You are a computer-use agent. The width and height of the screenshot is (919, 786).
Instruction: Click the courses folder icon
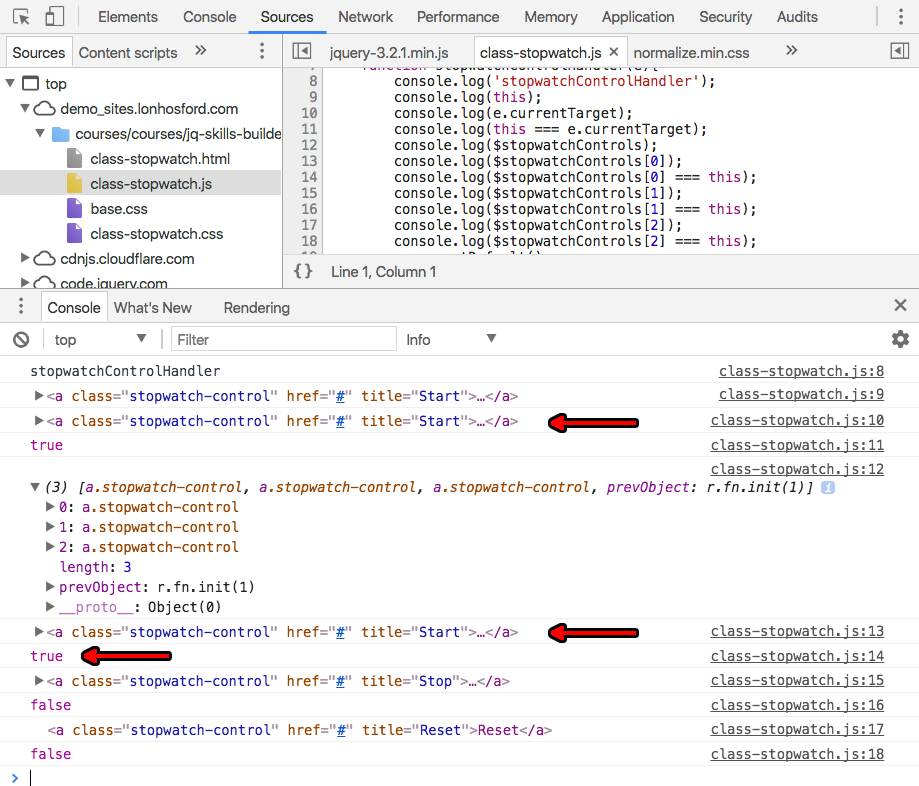[x=60, y=134]
